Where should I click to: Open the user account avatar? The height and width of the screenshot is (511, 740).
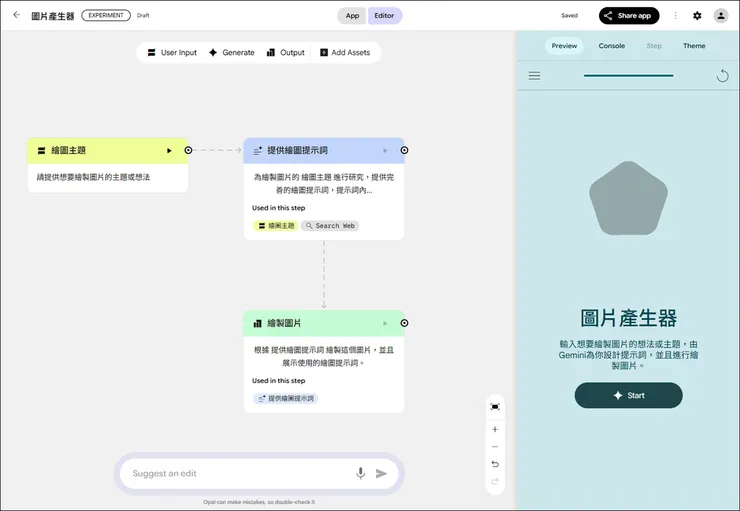(721, 16)
